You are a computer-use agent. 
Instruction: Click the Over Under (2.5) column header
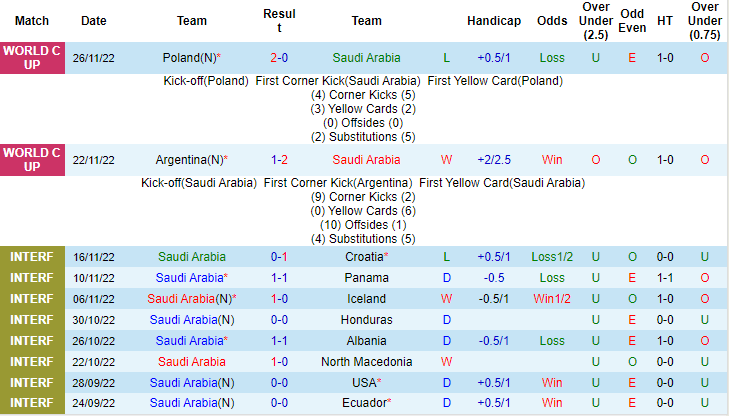[x=596, y=21]
